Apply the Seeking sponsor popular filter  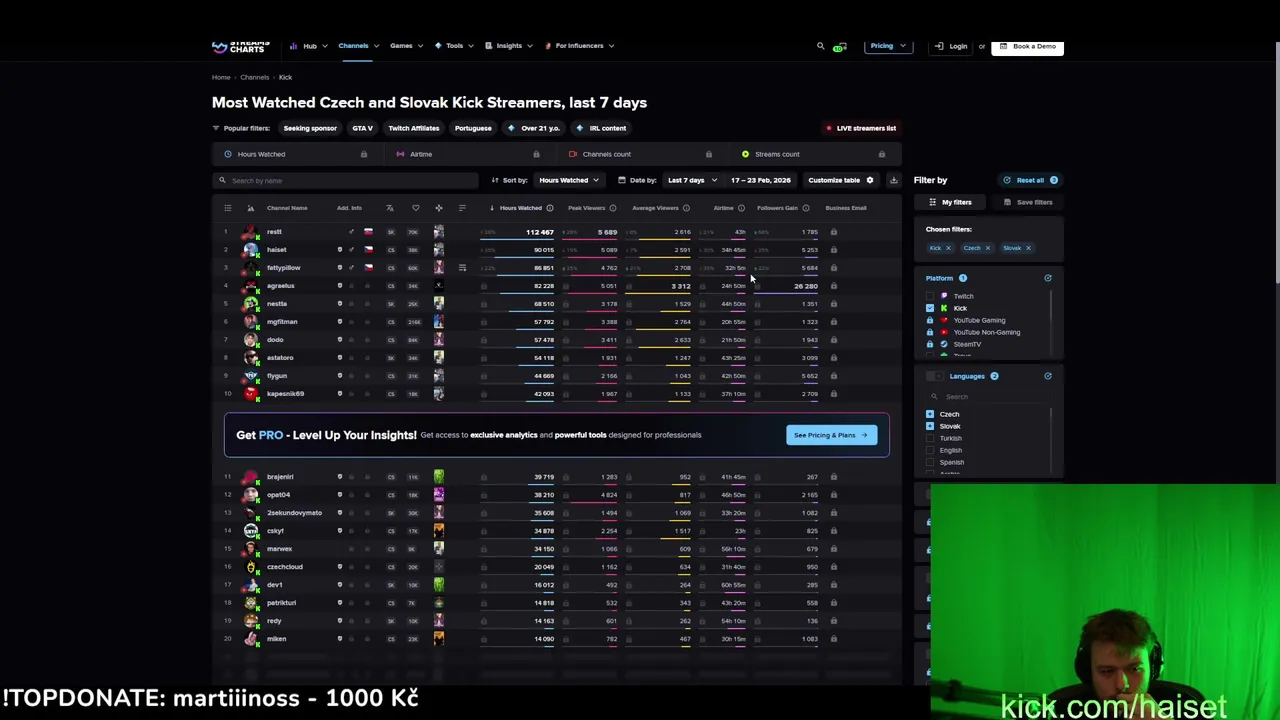[310, 128]
